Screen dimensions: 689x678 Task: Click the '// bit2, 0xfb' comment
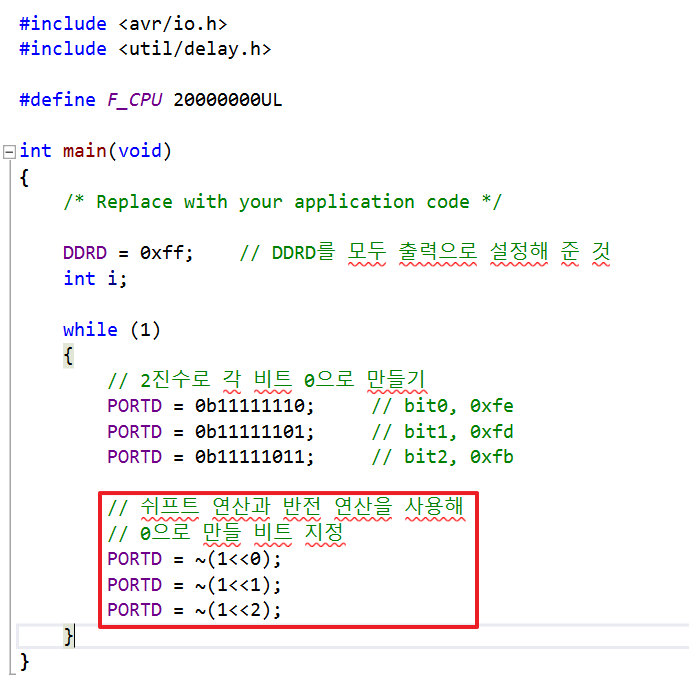pos(442,457)
